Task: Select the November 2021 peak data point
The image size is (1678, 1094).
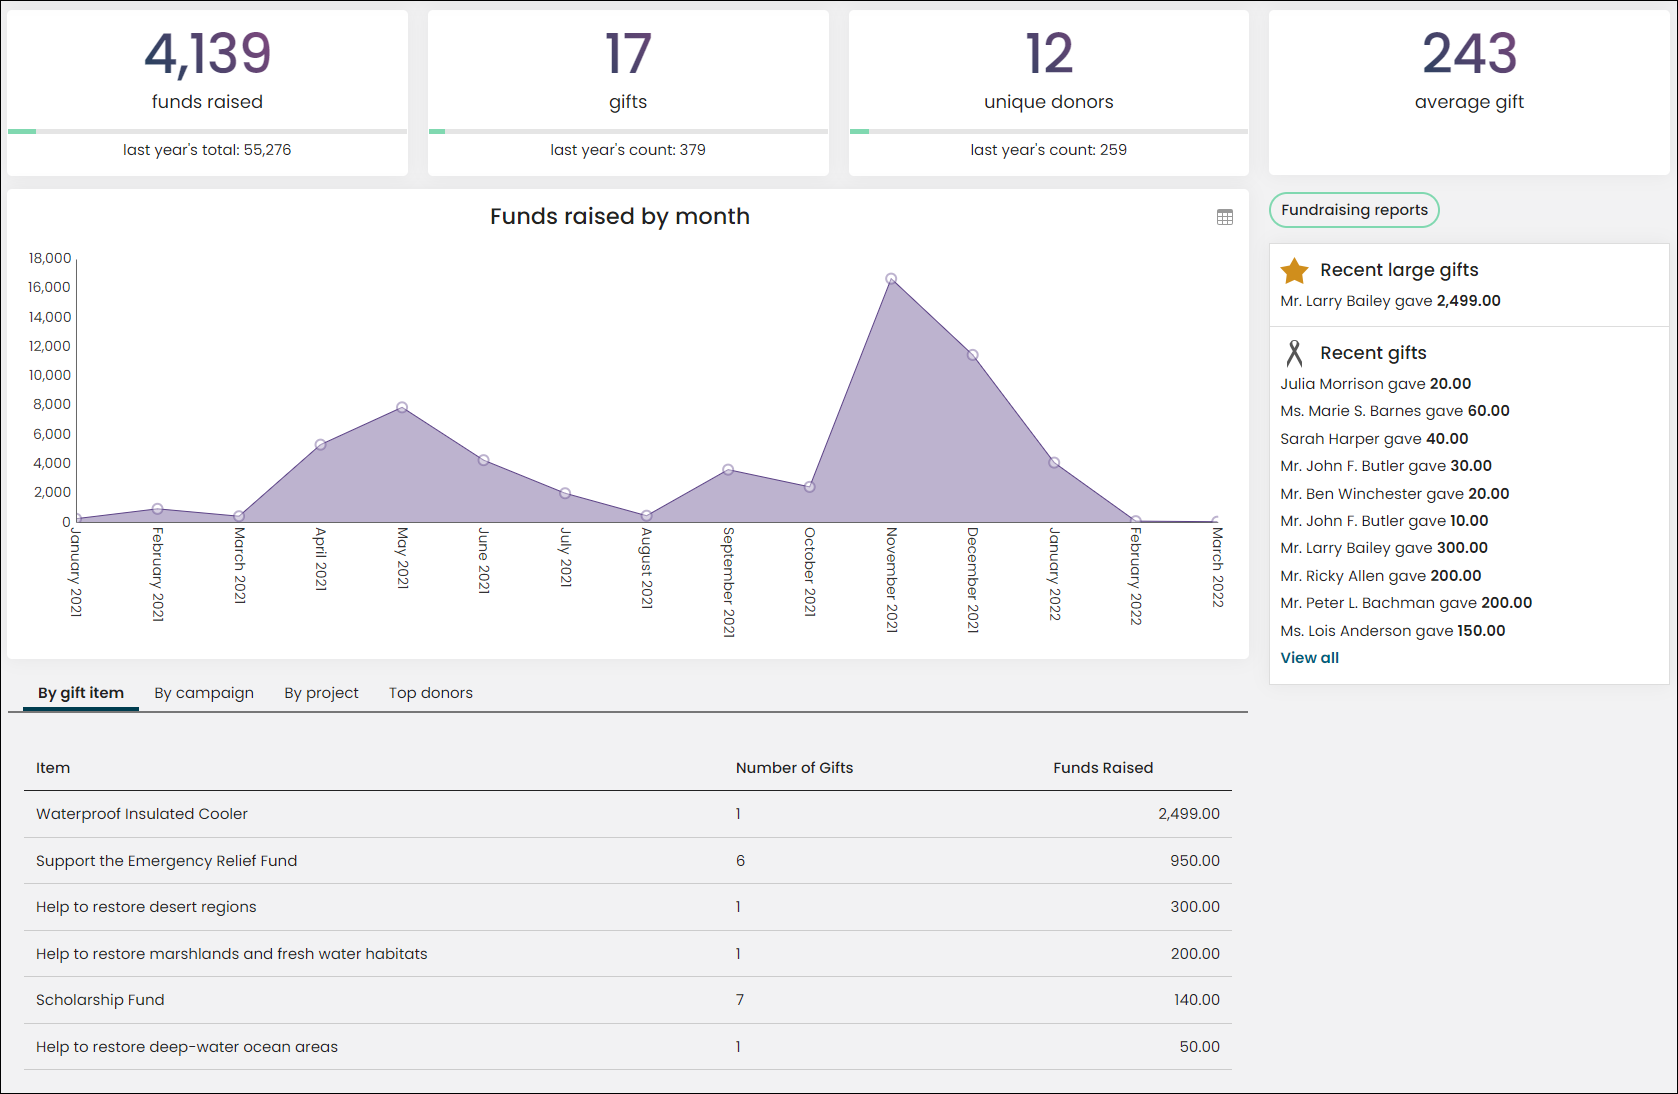Action: point(891,279)
